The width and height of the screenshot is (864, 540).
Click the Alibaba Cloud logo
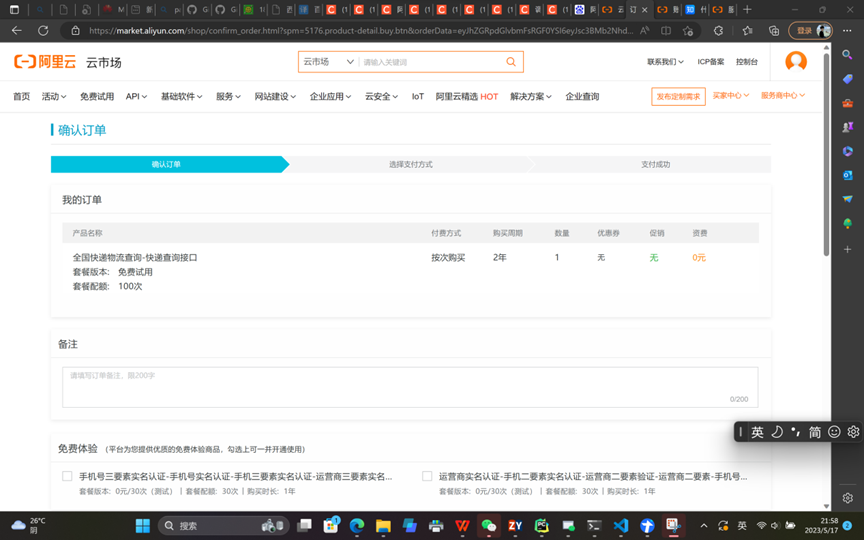pos(45,62)
